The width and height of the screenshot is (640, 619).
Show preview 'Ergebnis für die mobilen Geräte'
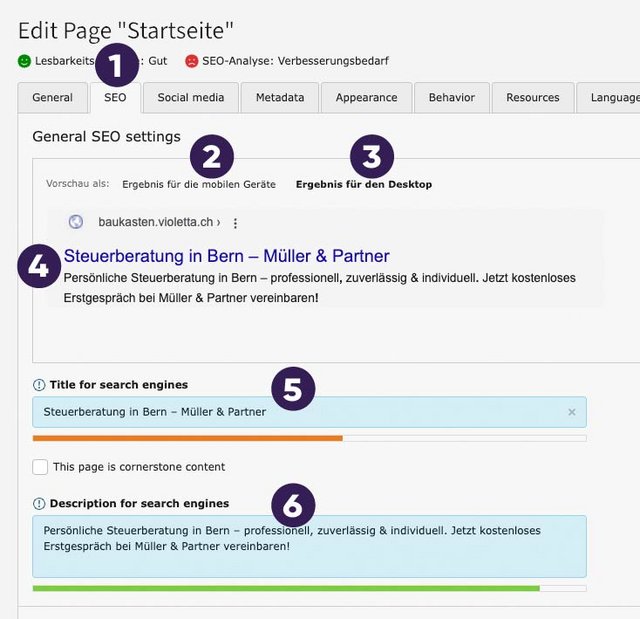tap(199, 185)
